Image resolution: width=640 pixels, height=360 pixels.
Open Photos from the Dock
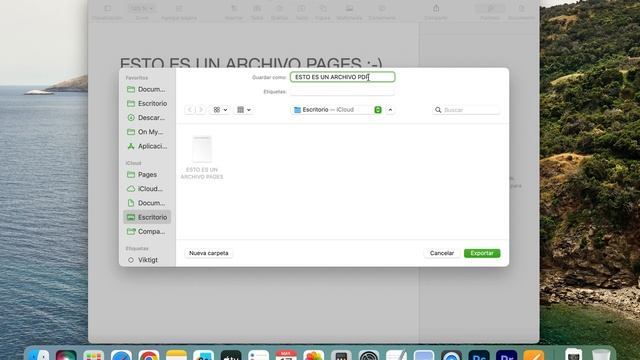313,355
